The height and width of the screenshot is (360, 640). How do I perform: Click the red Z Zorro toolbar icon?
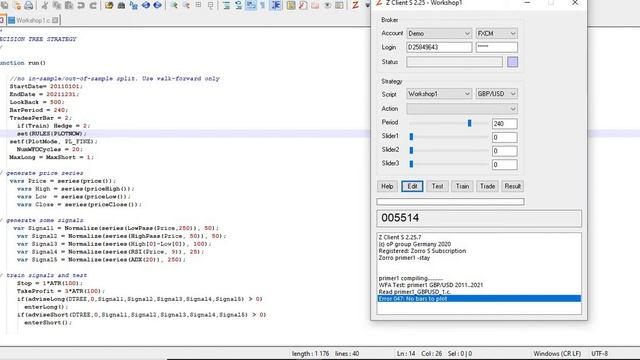click(x=355, y=5)
